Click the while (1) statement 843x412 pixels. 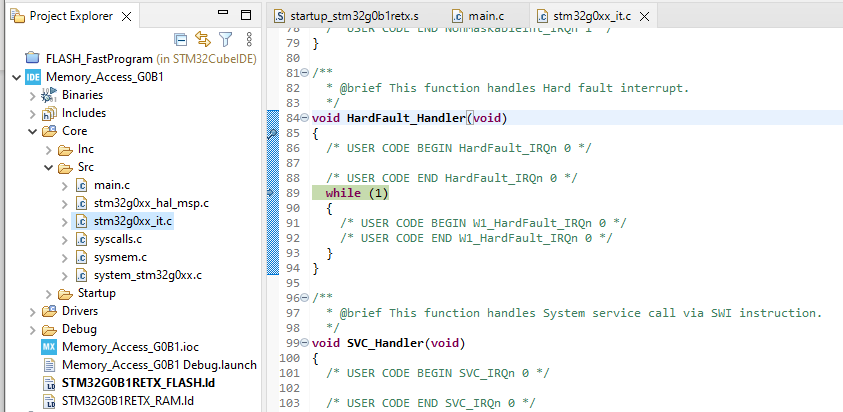click(356, 193)
